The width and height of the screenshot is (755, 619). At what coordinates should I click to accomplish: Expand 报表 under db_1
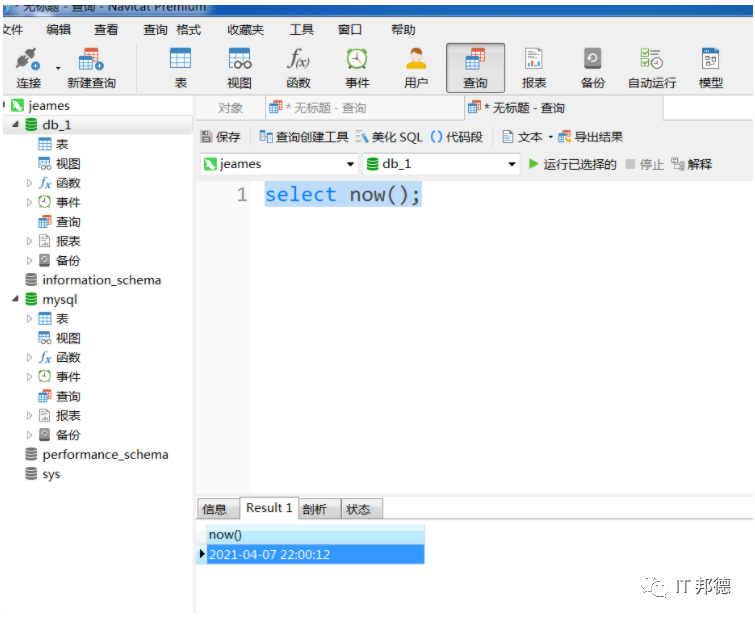click(29, 241)
